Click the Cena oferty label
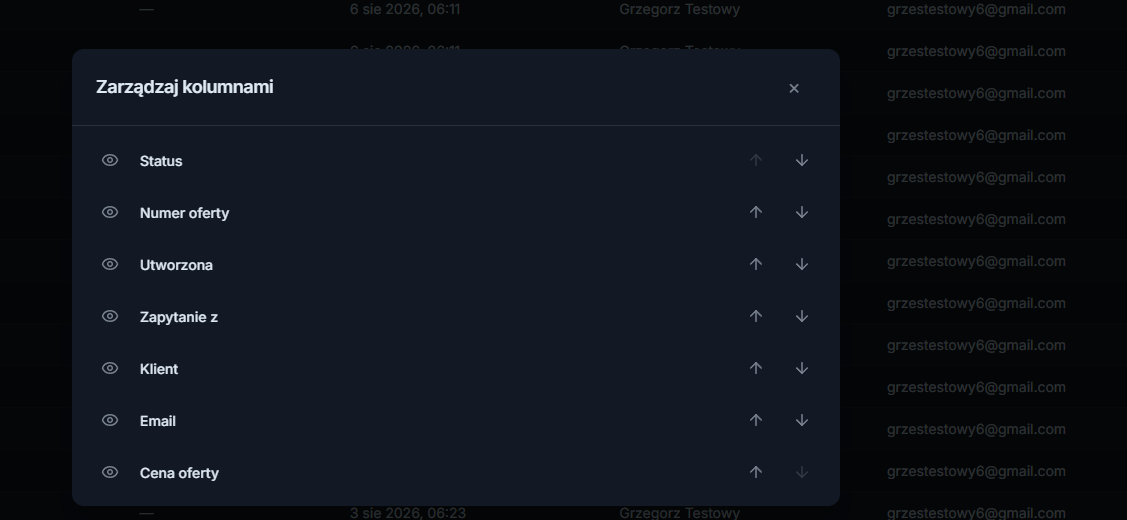 [x=179, y=473]
